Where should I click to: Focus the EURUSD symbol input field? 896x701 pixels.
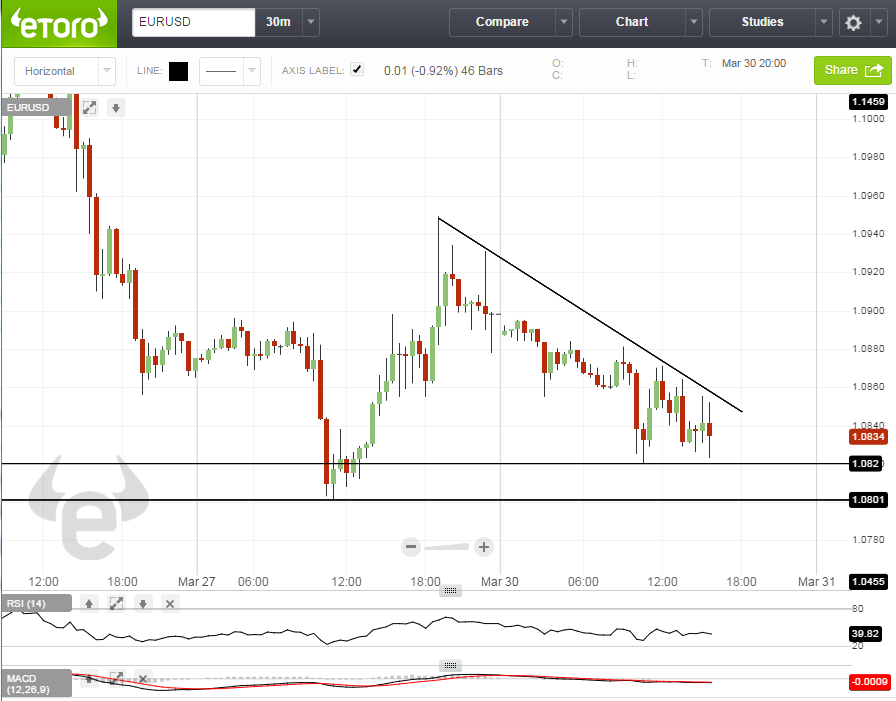194,22
